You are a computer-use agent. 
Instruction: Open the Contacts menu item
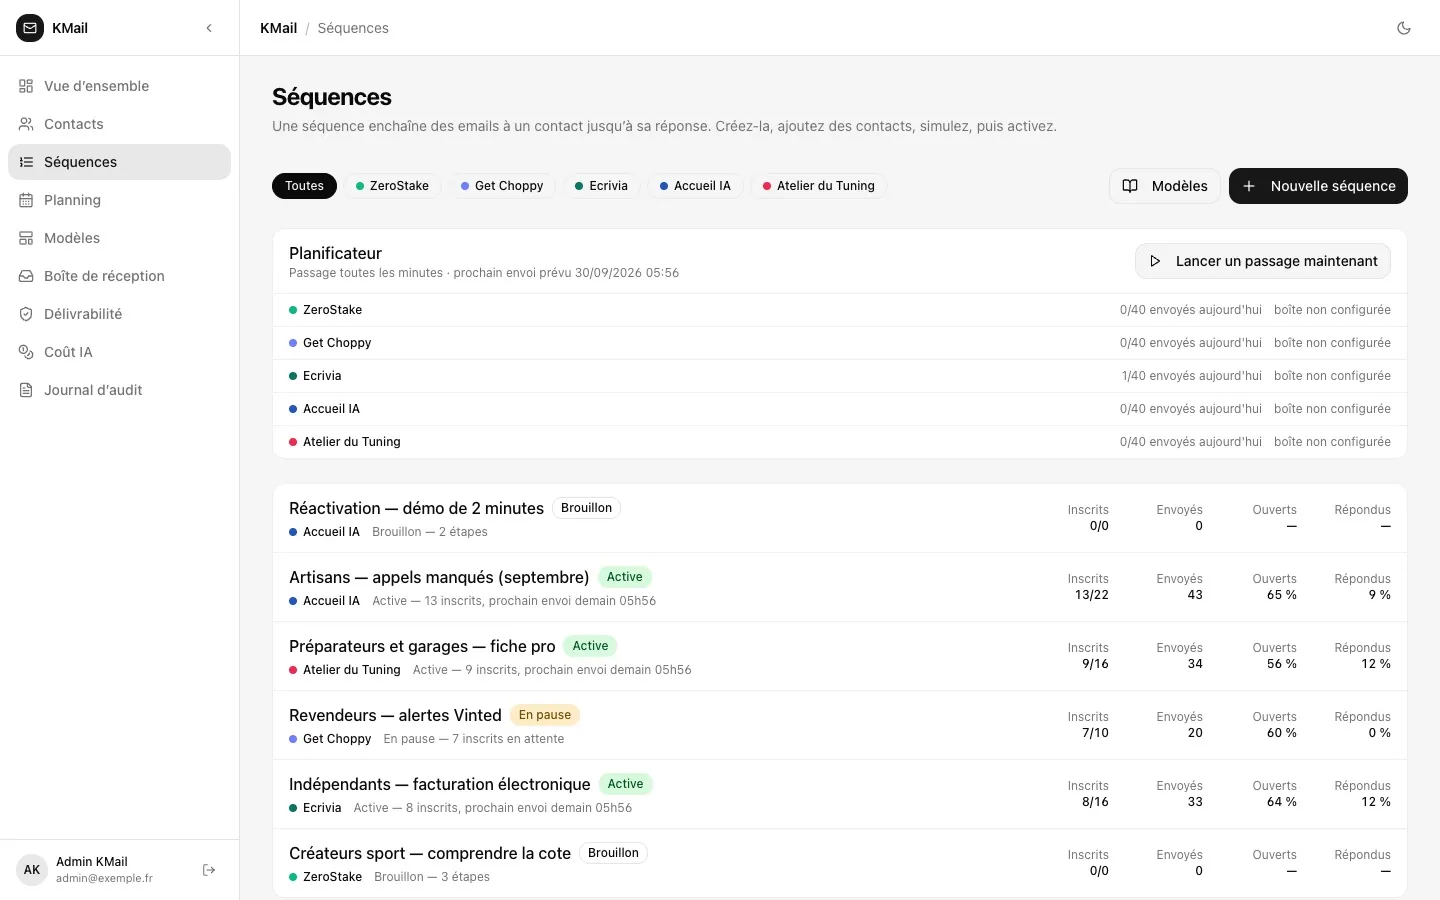pyautogui.click(x=119, y=124)
